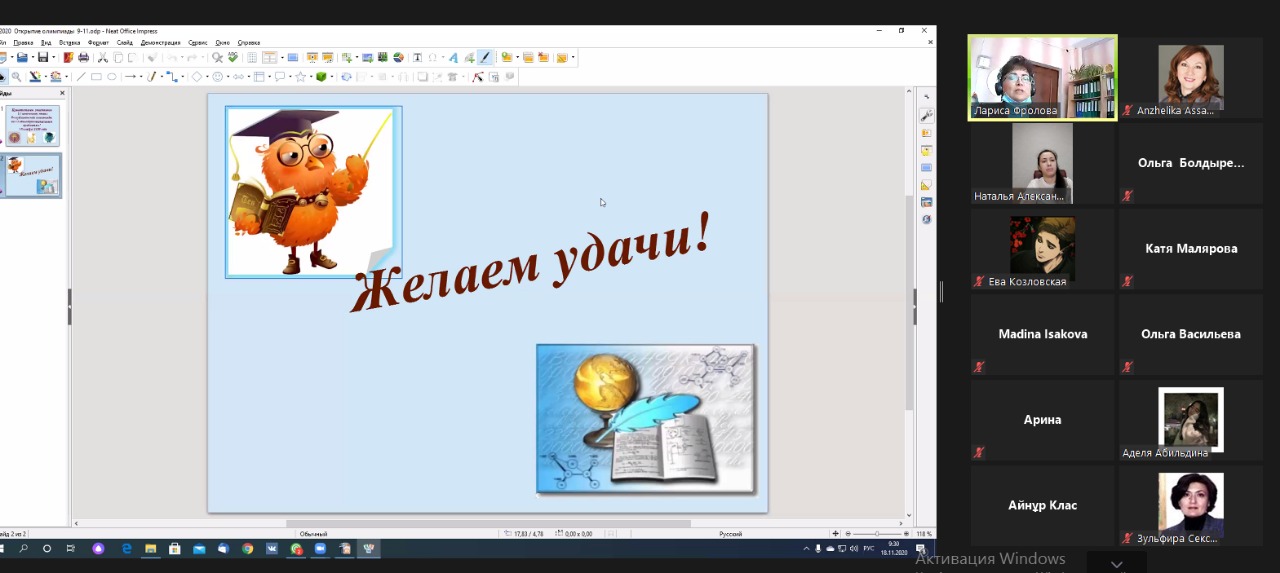Click the Print icon in toolbar
Viewport: 1280px width, 573px height.
(84, 58)
